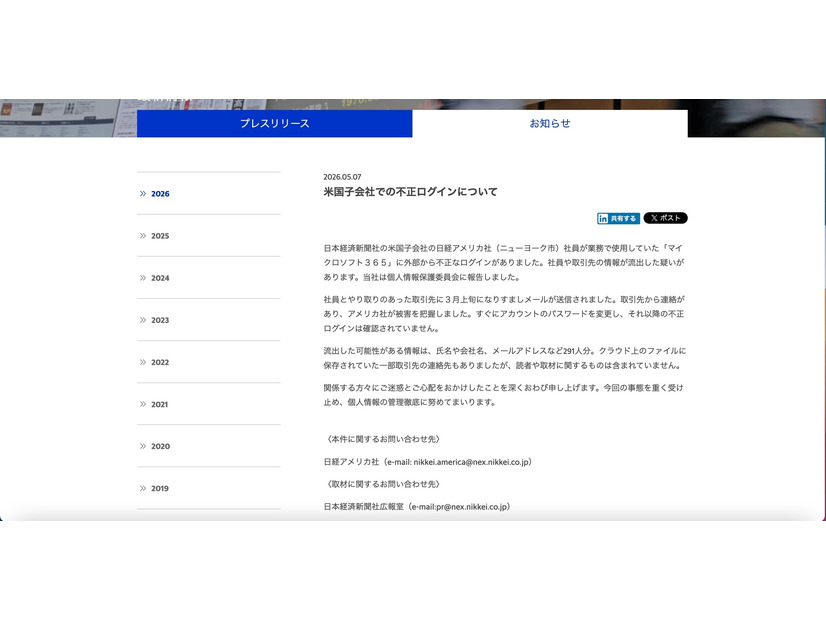Click the chevron icon beside 2020
This screenshot has height=620, width=826.
tap(143, 446)
